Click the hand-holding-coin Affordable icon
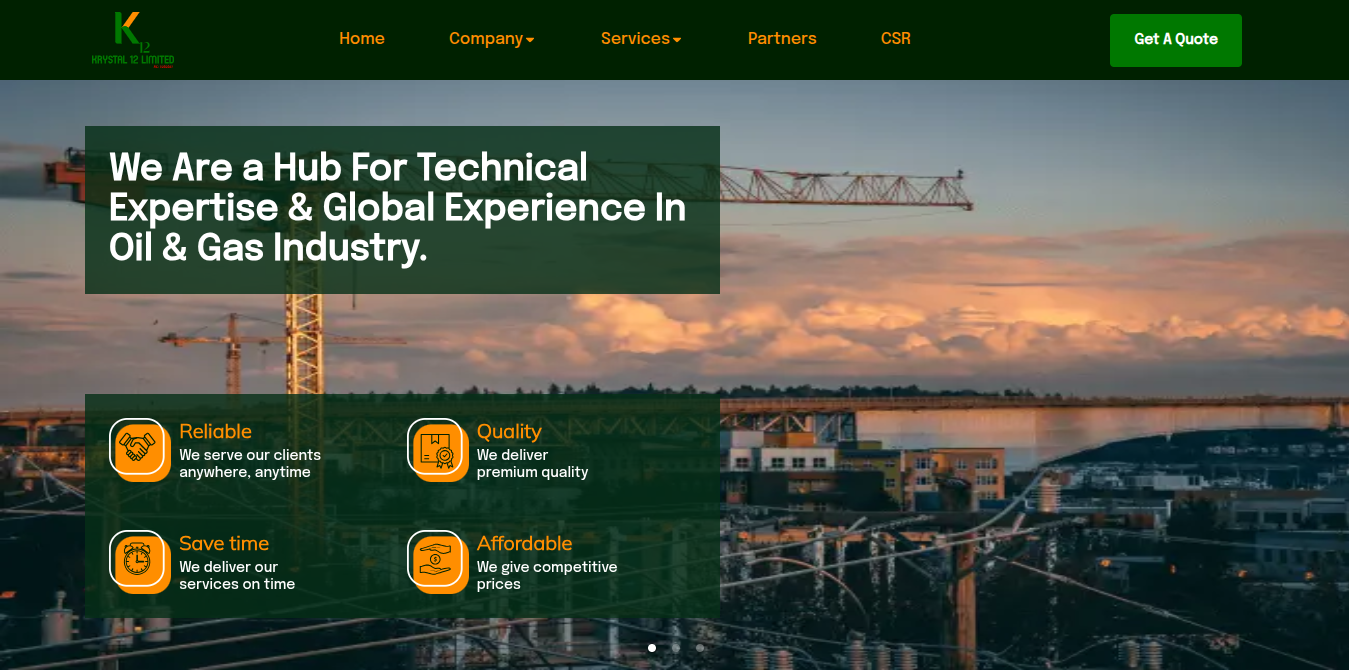The image size is (1349, 670). coord(436,560)
